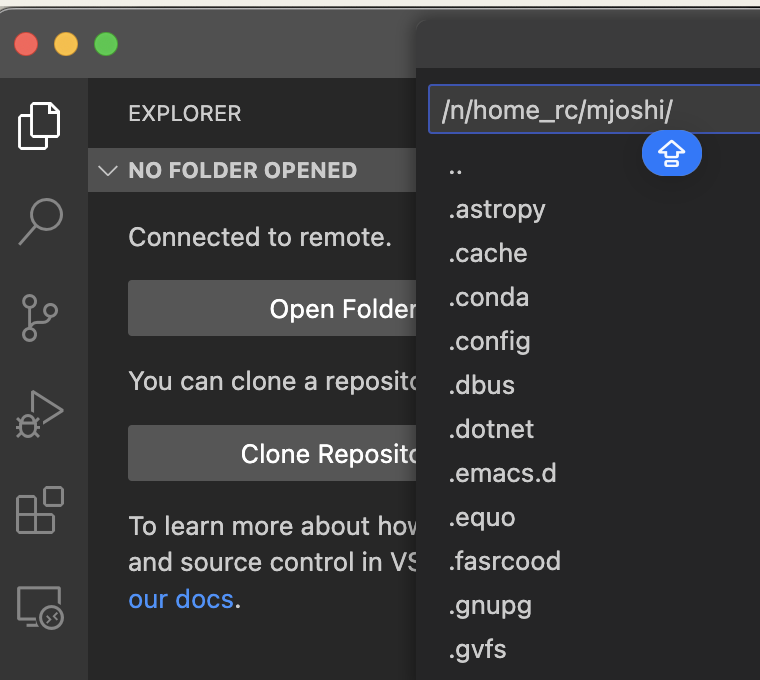Click the blue up-arrow badge icon
Viewport: 760px width, 680px height.
[x=671, y=153]
